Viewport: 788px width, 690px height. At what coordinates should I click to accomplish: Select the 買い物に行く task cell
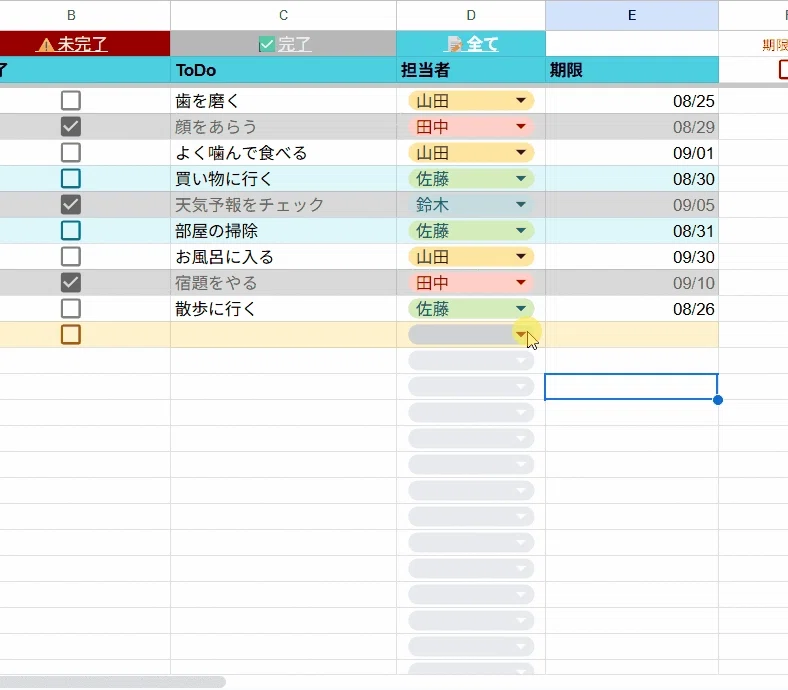[283, 178]
